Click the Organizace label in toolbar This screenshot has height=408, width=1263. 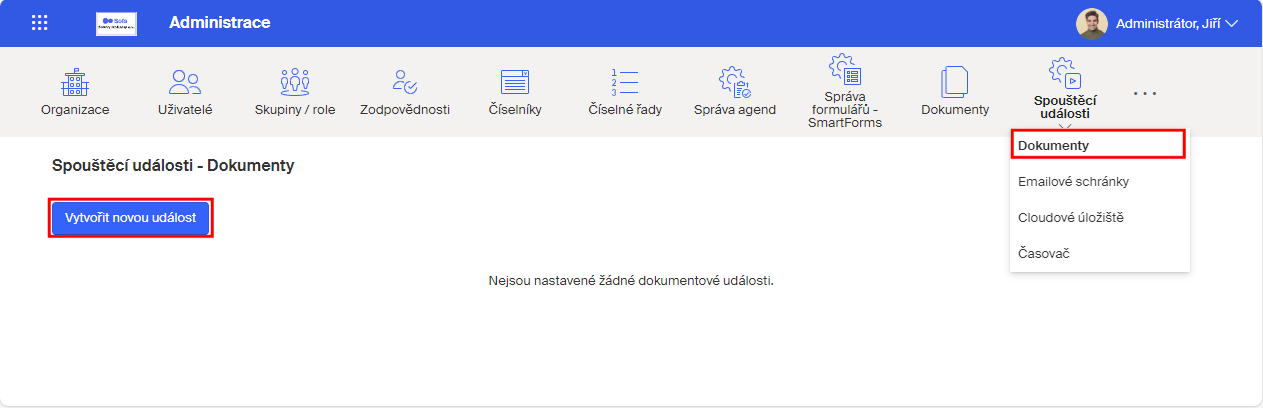(x=75, y=110)
